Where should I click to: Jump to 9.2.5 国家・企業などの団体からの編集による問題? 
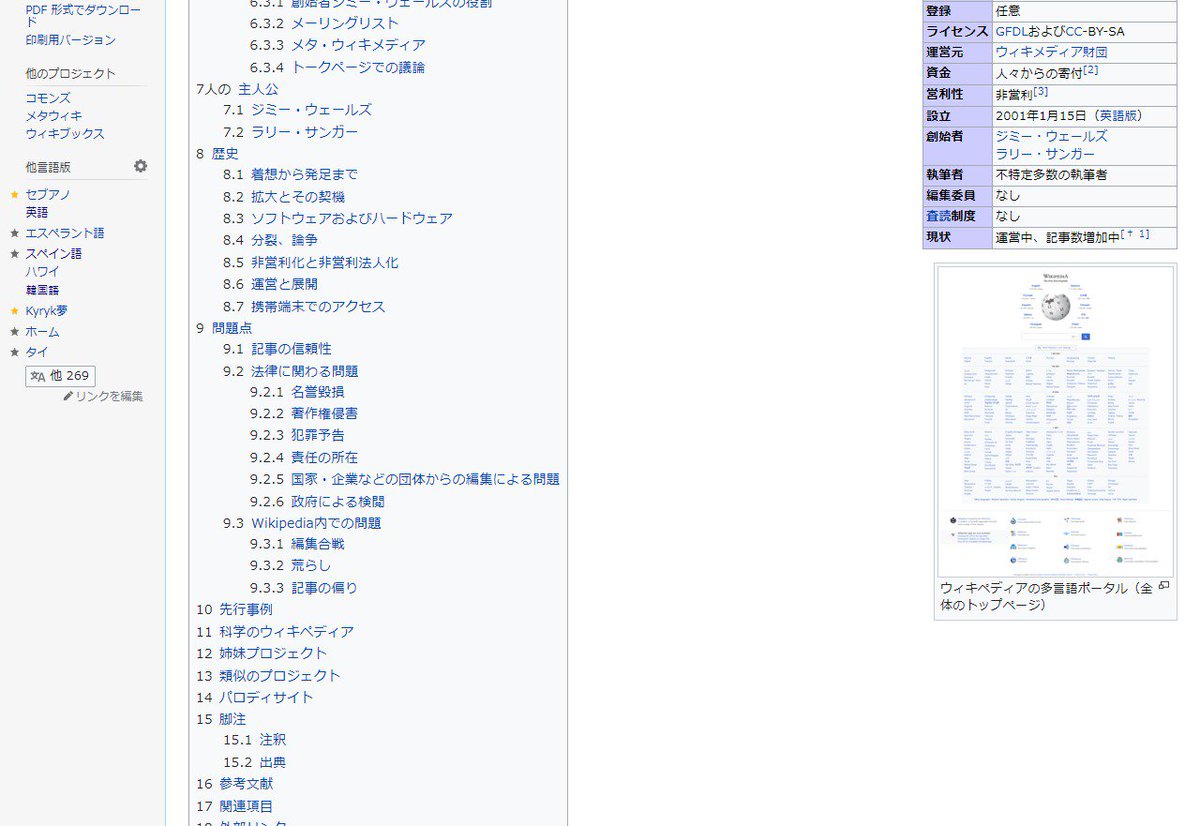[x=405, y=479]
